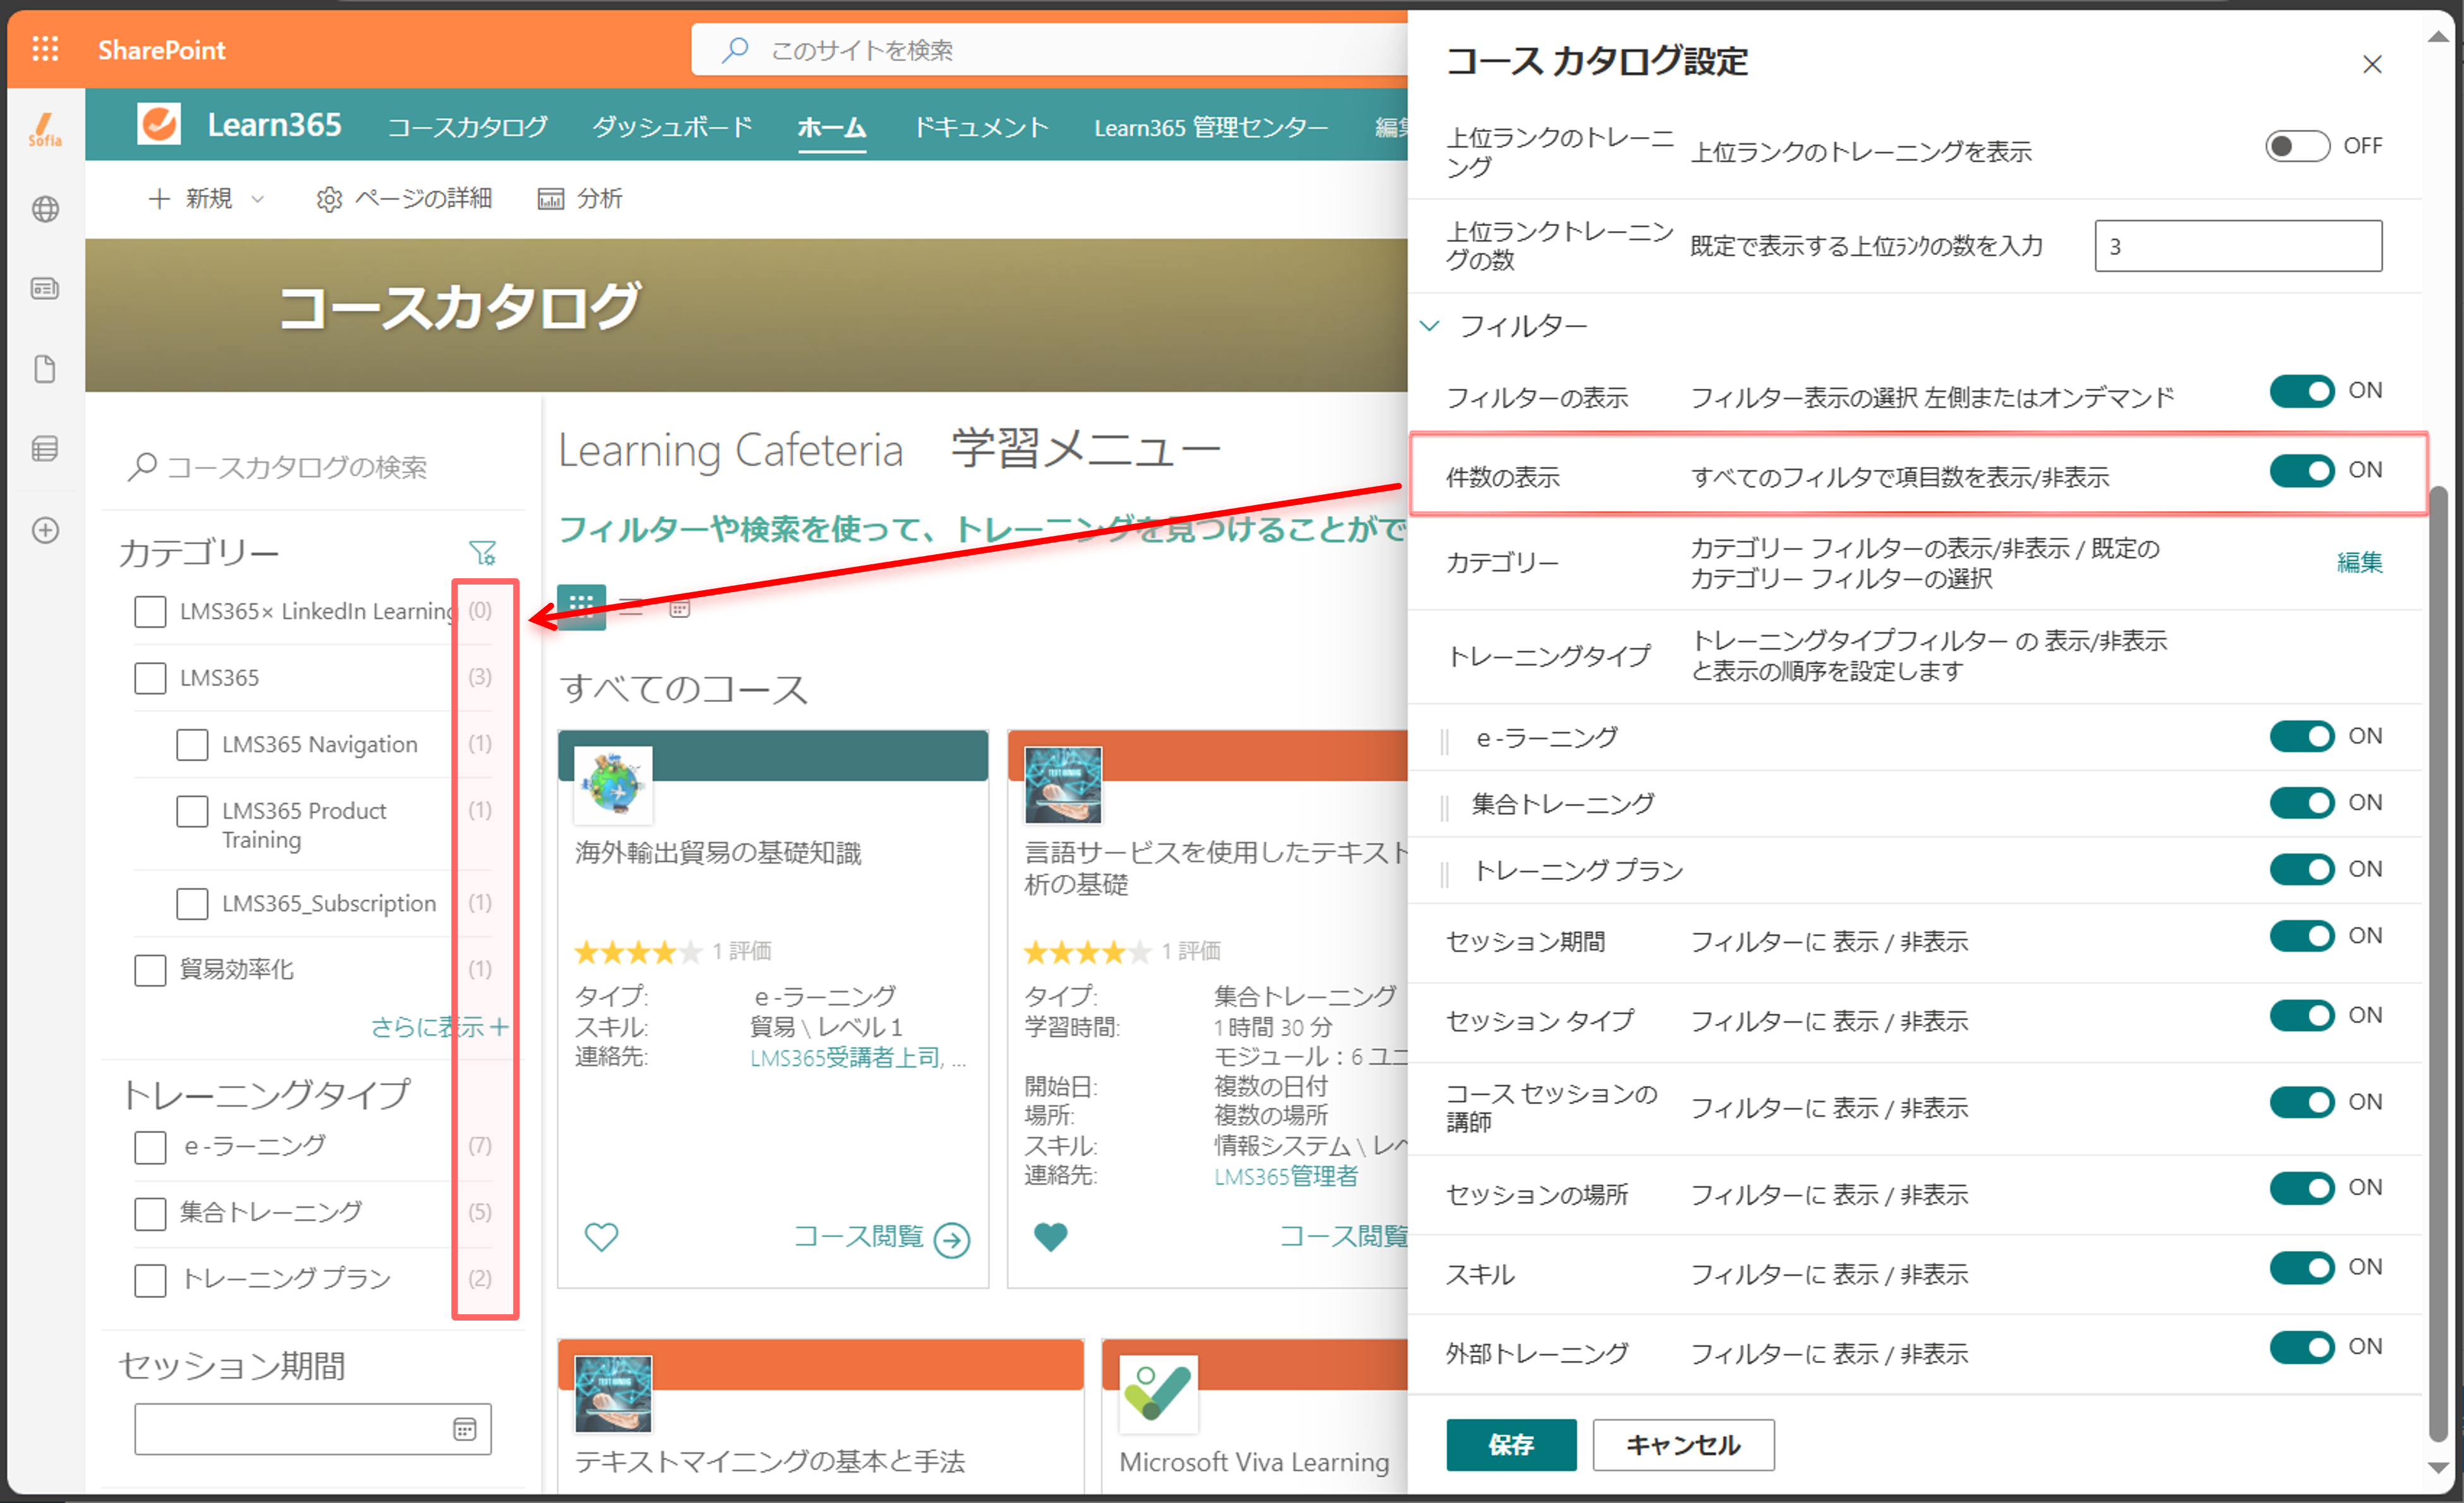This screenshot has width=2464, height=1503.
Task: Toggle スキル filter switch
Action: [x=2302, y=1268]
